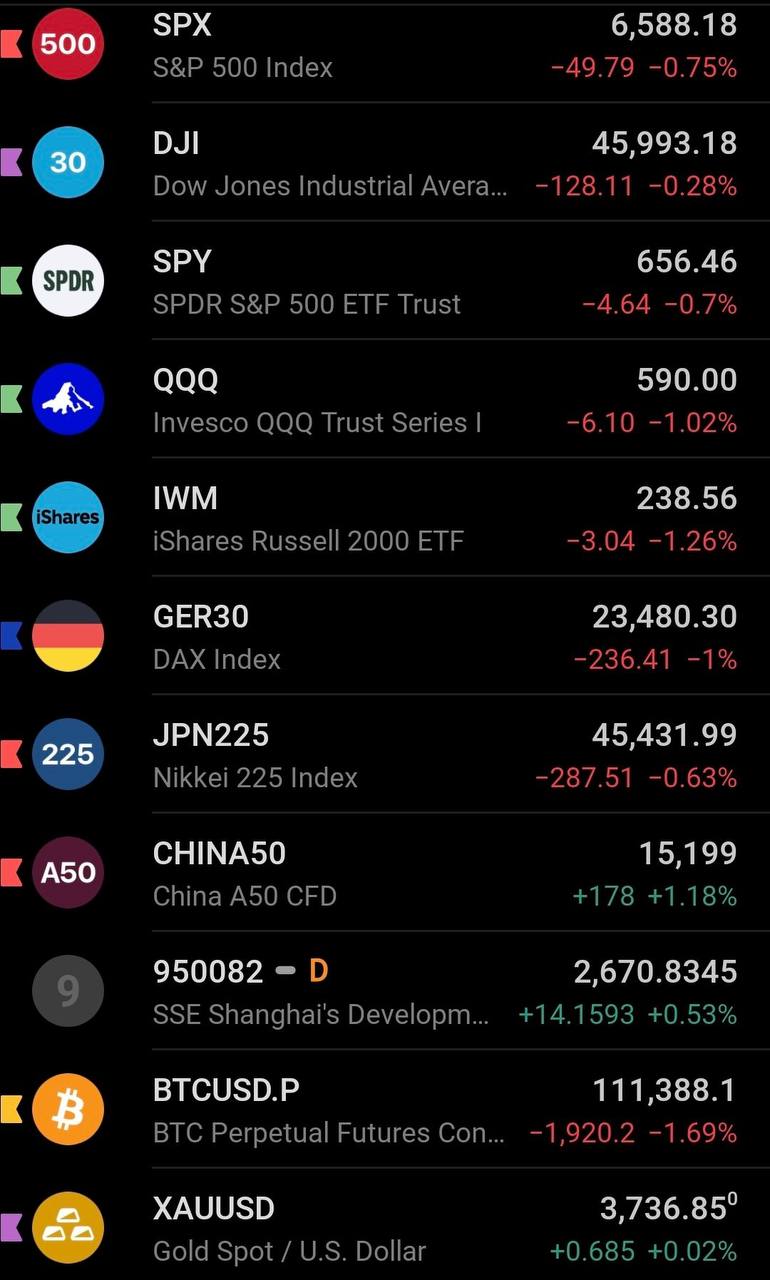Tap the orange Bitcoin logo icon
Image resolution: width=770 pixels, height=1280 pixels.
click(x=68, y=1108)
